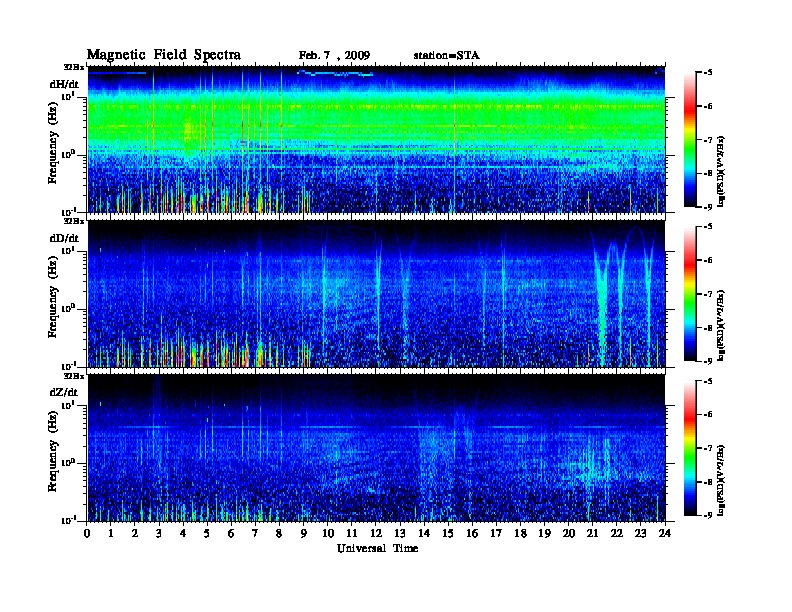The height and width of the screenshot is (612, 792).
Task: Click the dH/dt spectrogram plot
Action: (376, 139)
